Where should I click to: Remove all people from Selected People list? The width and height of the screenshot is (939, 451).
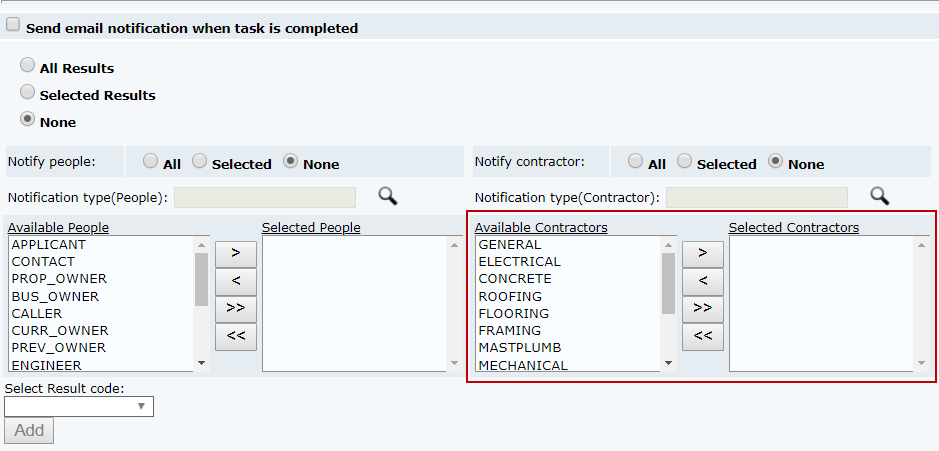point(236,335)
